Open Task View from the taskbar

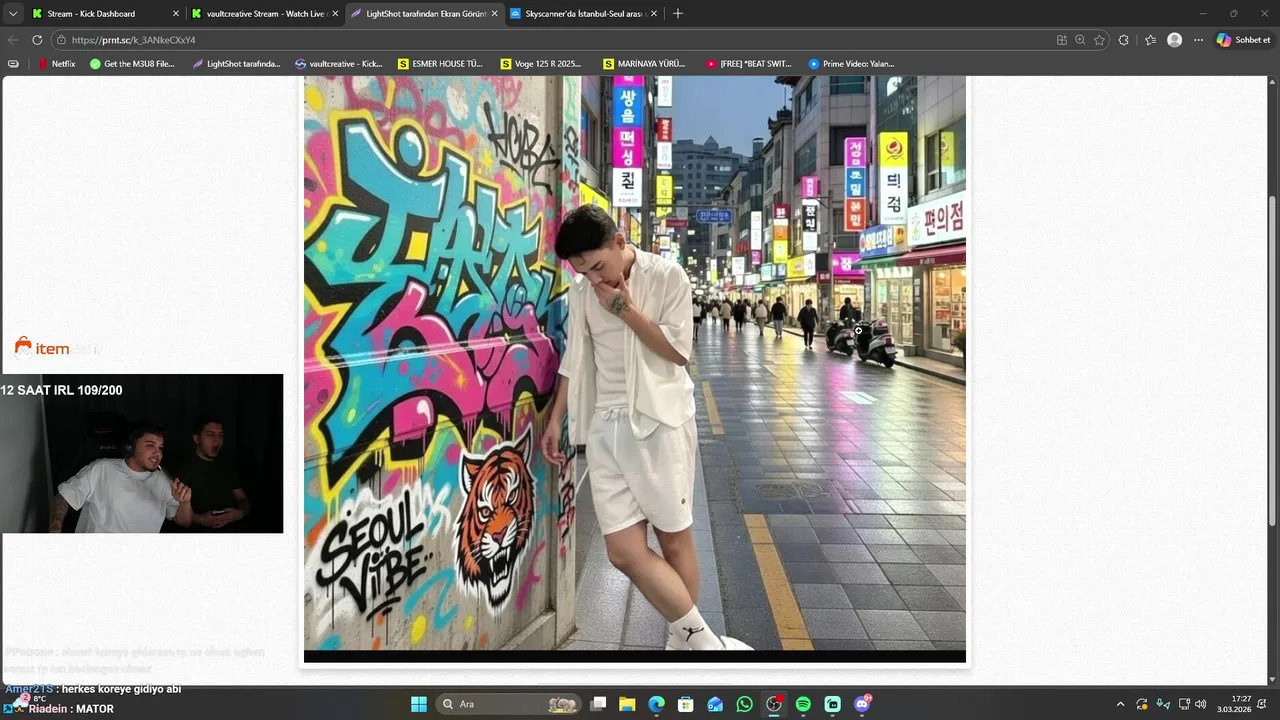598,704
